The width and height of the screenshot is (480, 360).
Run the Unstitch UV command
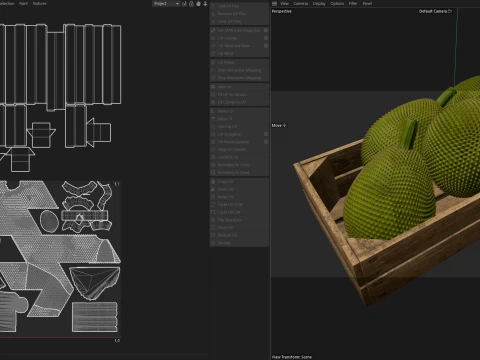(x=239, y=157)
